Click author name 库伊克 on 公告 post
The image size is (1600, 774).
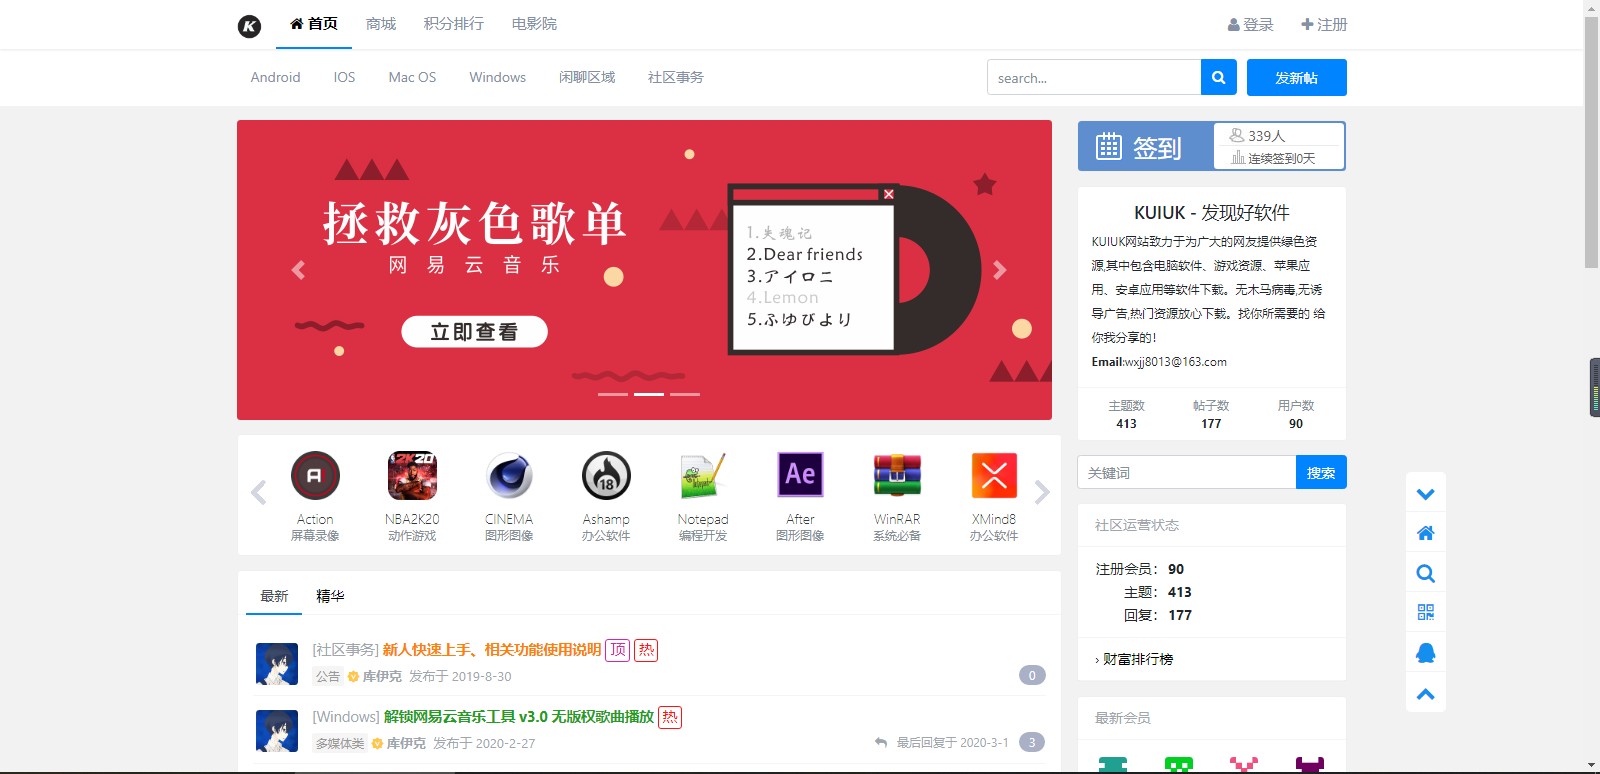tap(381, 676)
